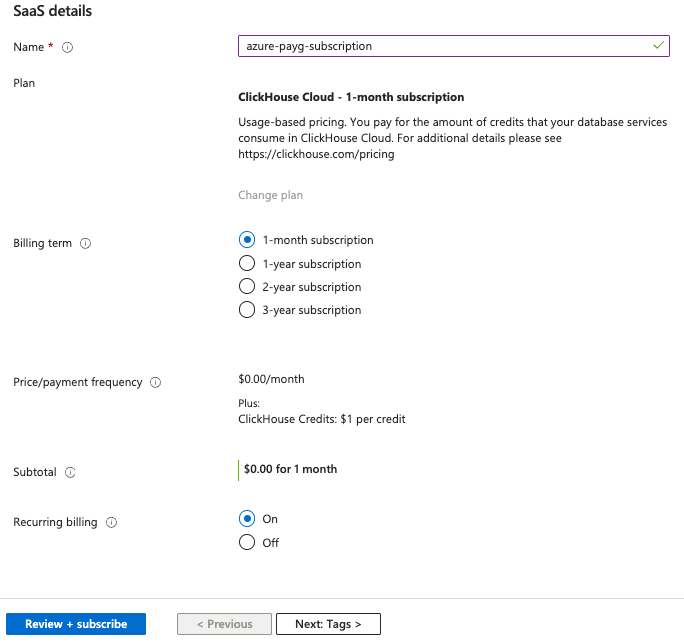Viewport: 684px width, 643px height.
Task: Select 1-year subscription billing term
Action: [x=247, y=264]
